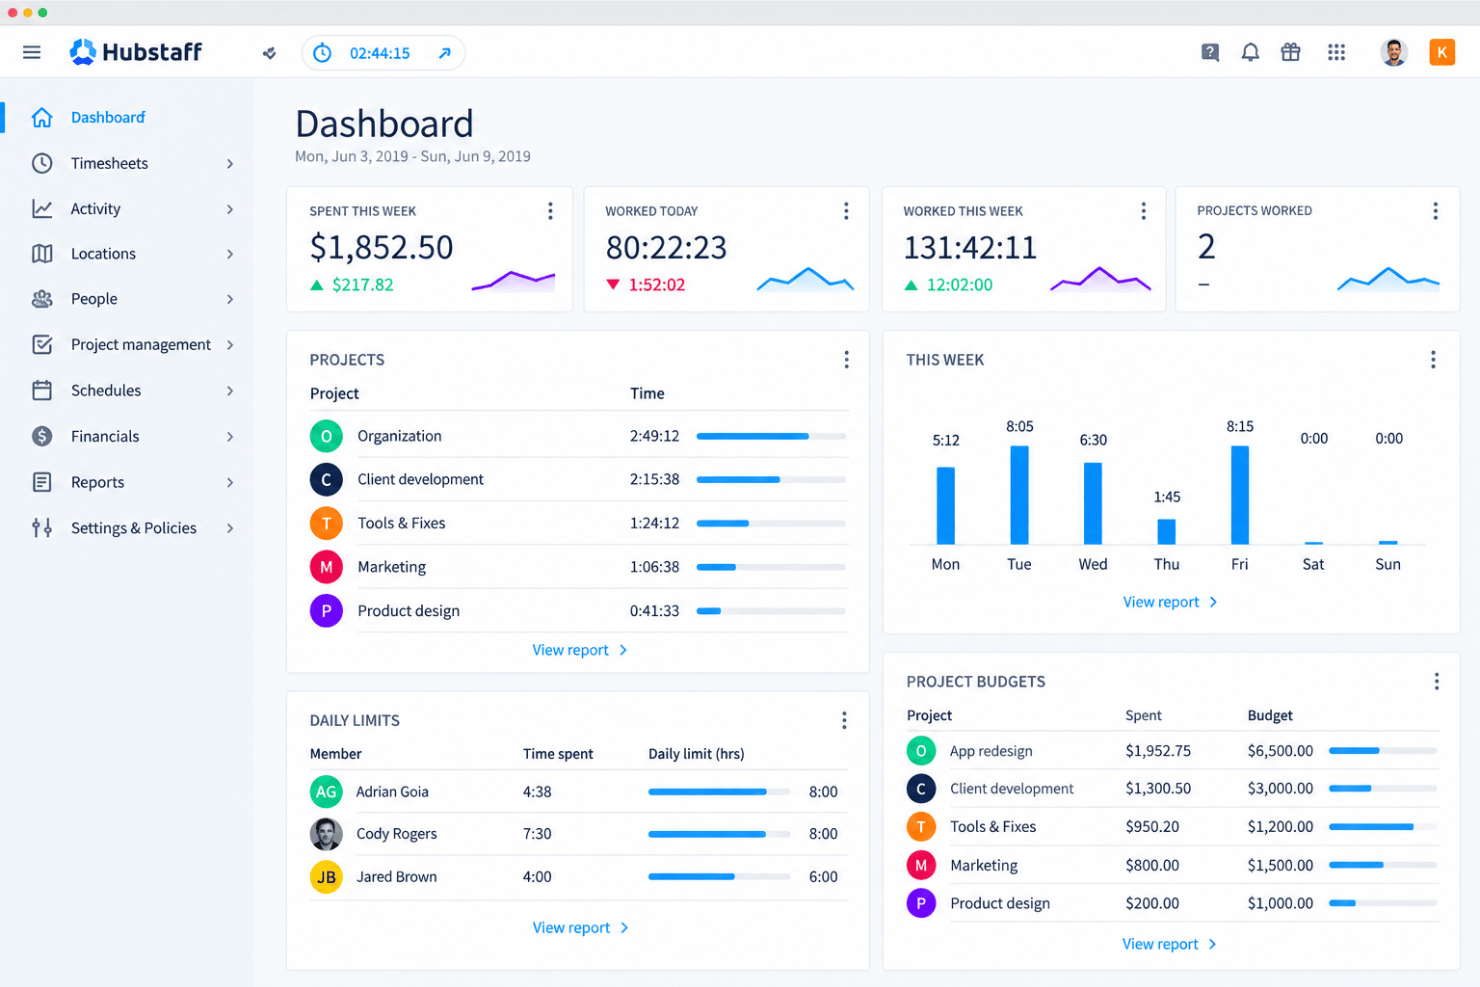1480x987 pixels.
Task: Click the Friday bar in weekly chart
Action: pos(1240,495)
